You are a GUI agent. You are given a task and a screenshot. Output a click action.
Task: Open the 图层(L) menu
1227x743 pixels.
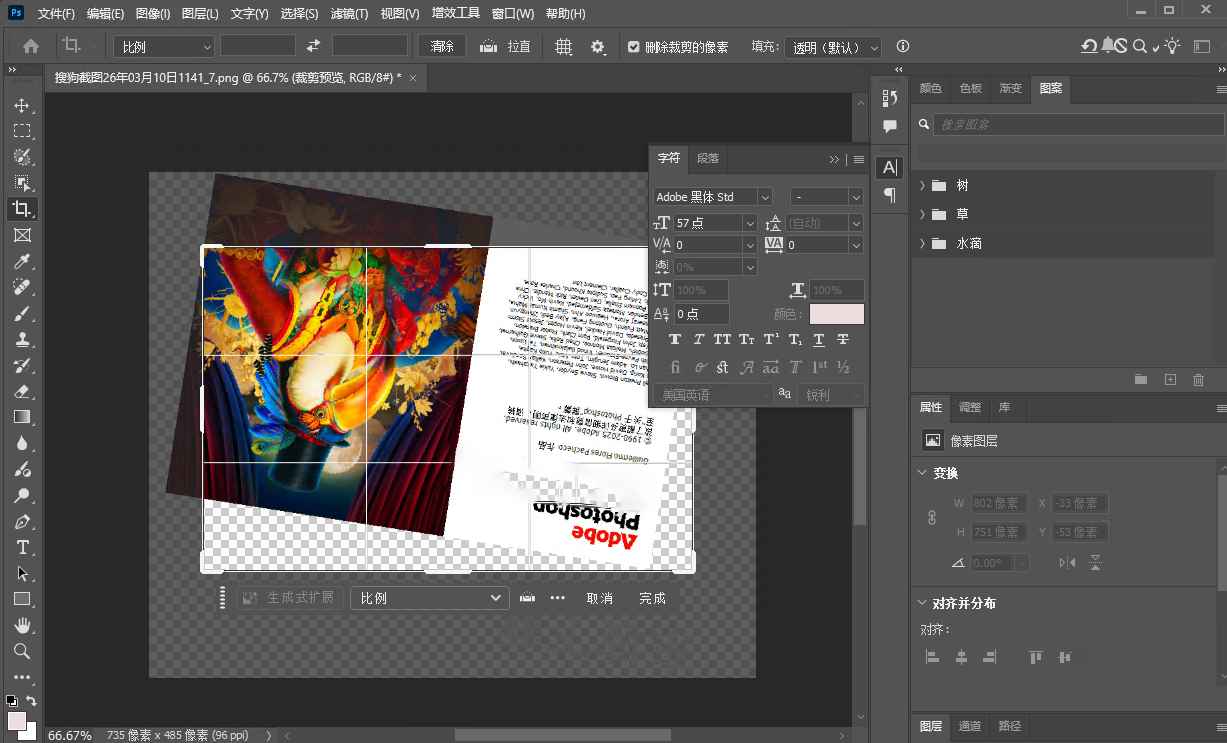200,14
